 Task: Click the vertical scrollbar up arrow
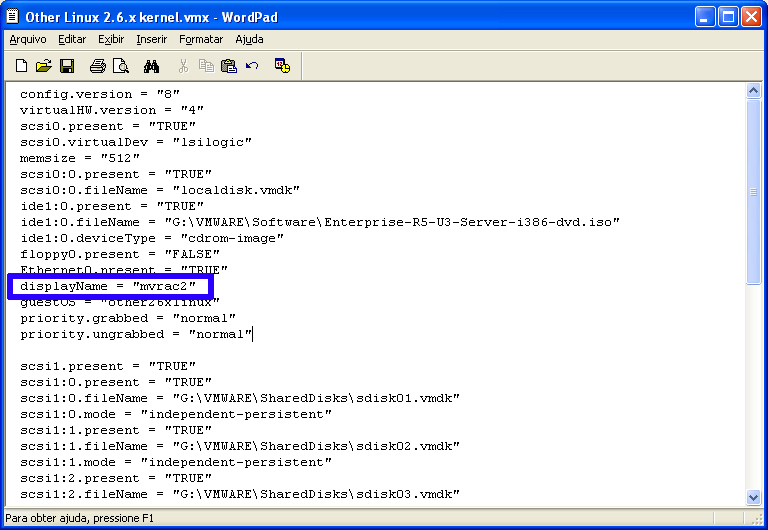tap(754, 91)
